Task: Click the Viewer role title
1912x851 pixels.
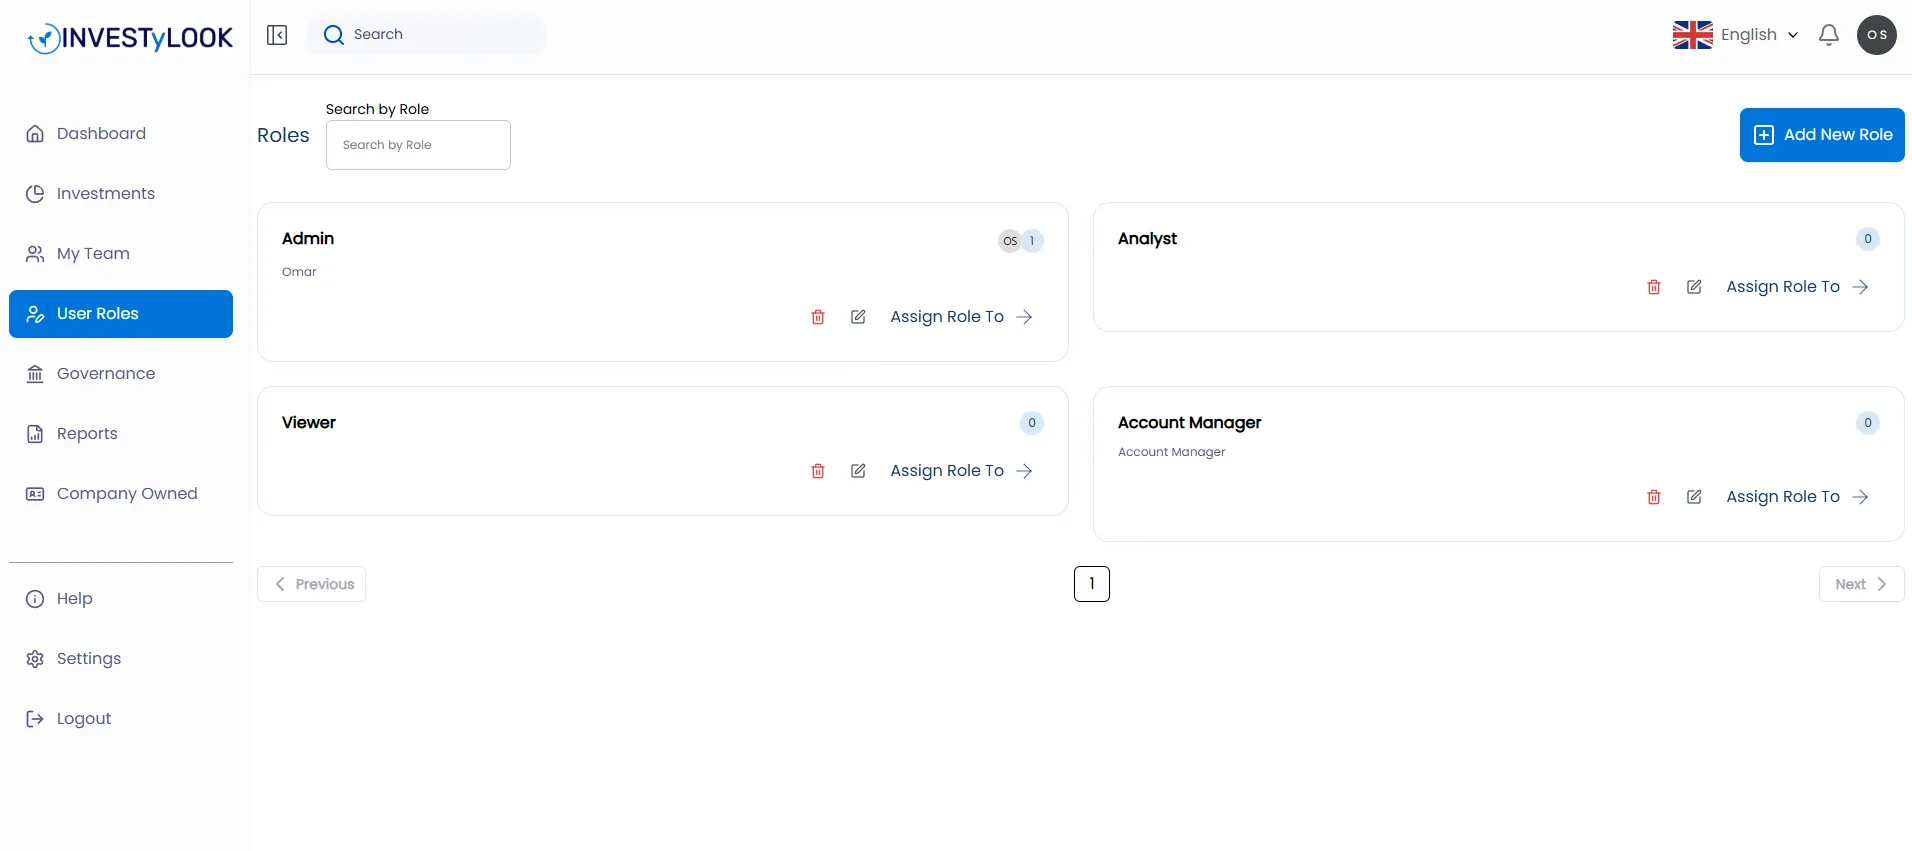Action: pyautogui.click(x=309, y=423)
